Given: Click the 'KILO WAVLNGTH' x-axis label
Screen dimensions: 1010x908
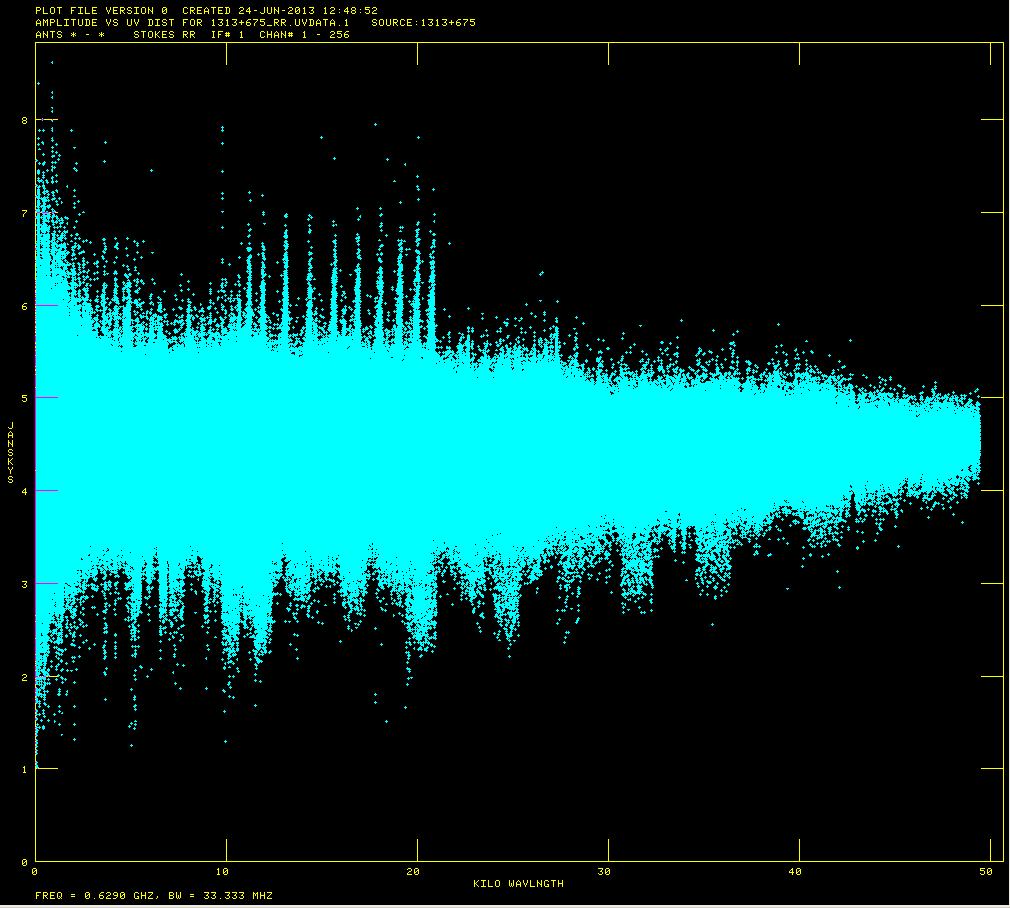Looking at the screenshot, I should 518,884.
